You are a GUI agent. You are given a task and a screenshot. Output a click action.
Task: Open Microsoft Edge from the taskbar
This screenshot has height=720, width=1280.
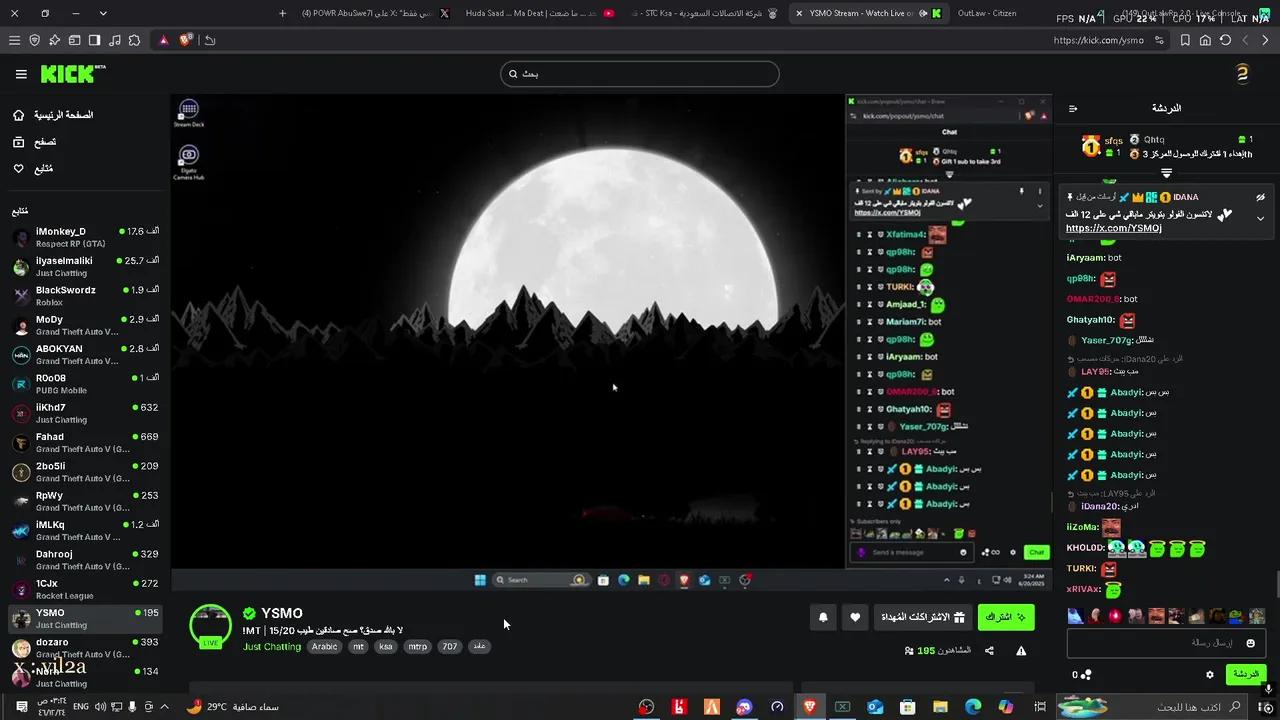[973, 707]
